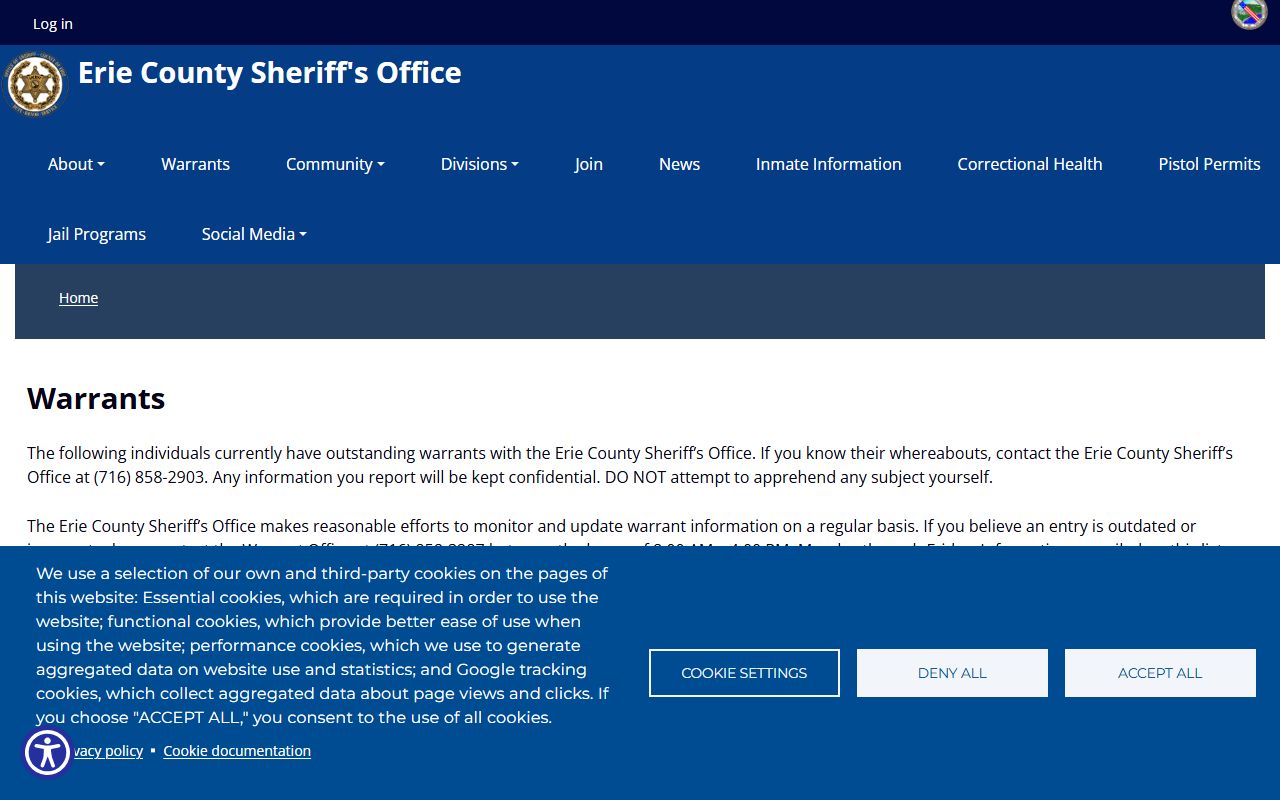
Task: Expand the Divisions dropdown menu
Action: pos(480,164)
